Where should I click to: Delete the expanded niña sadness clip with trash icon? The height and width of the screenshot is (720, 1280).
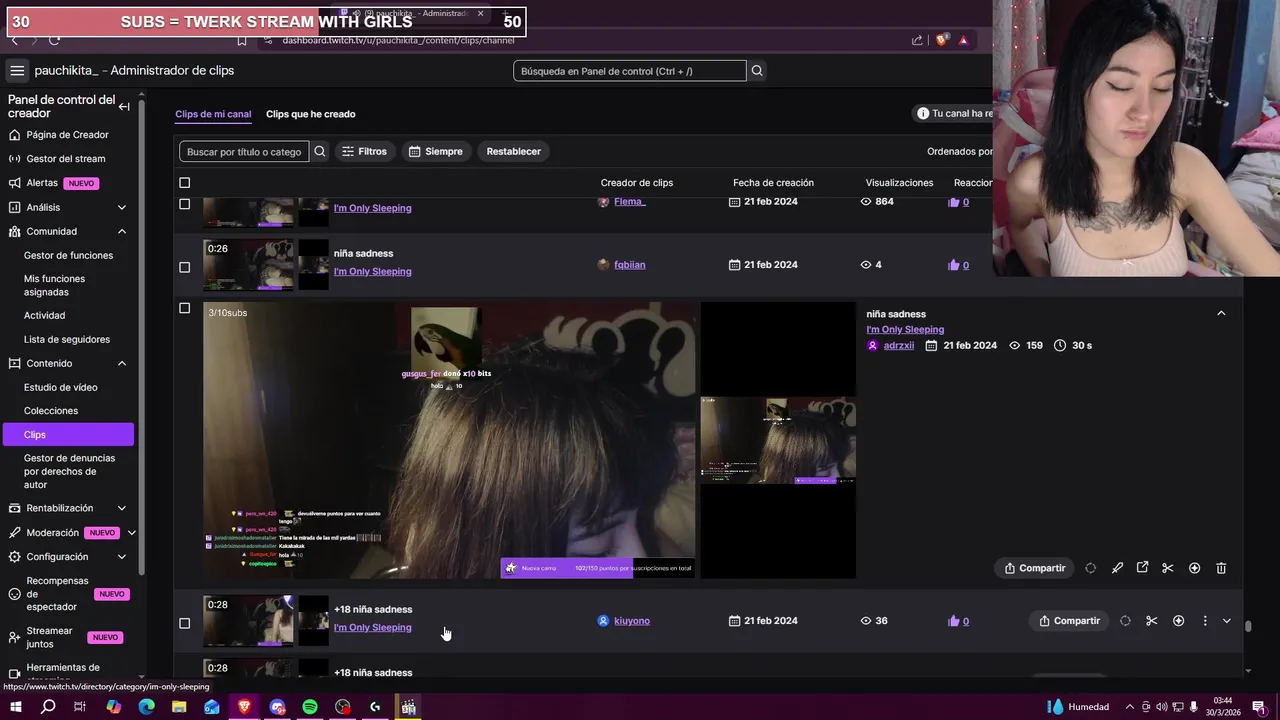coord(1221,568)
